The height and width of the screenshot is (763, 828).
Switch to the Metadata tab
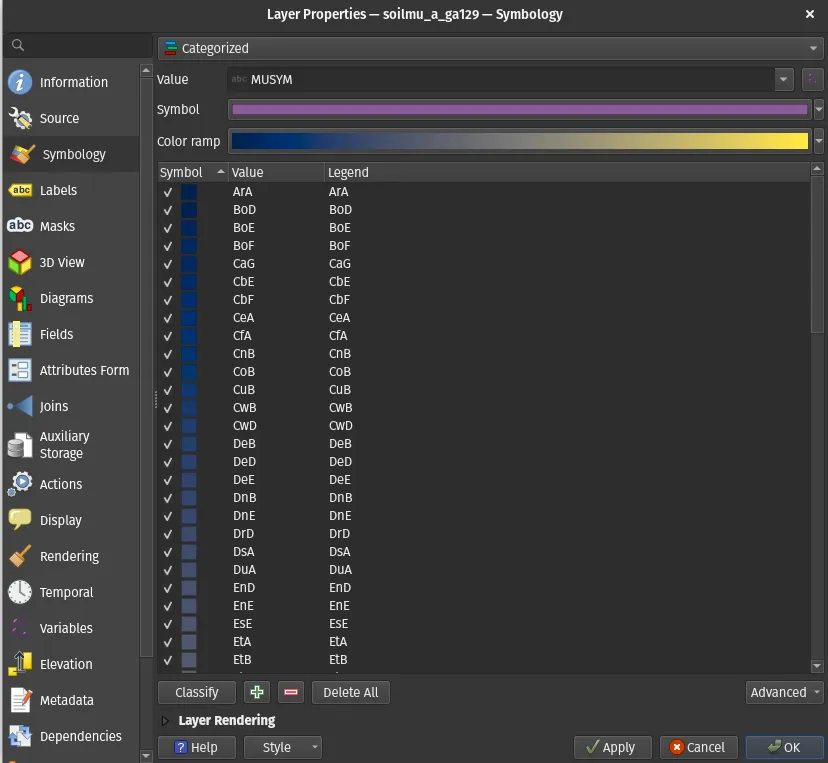point(66,700)
